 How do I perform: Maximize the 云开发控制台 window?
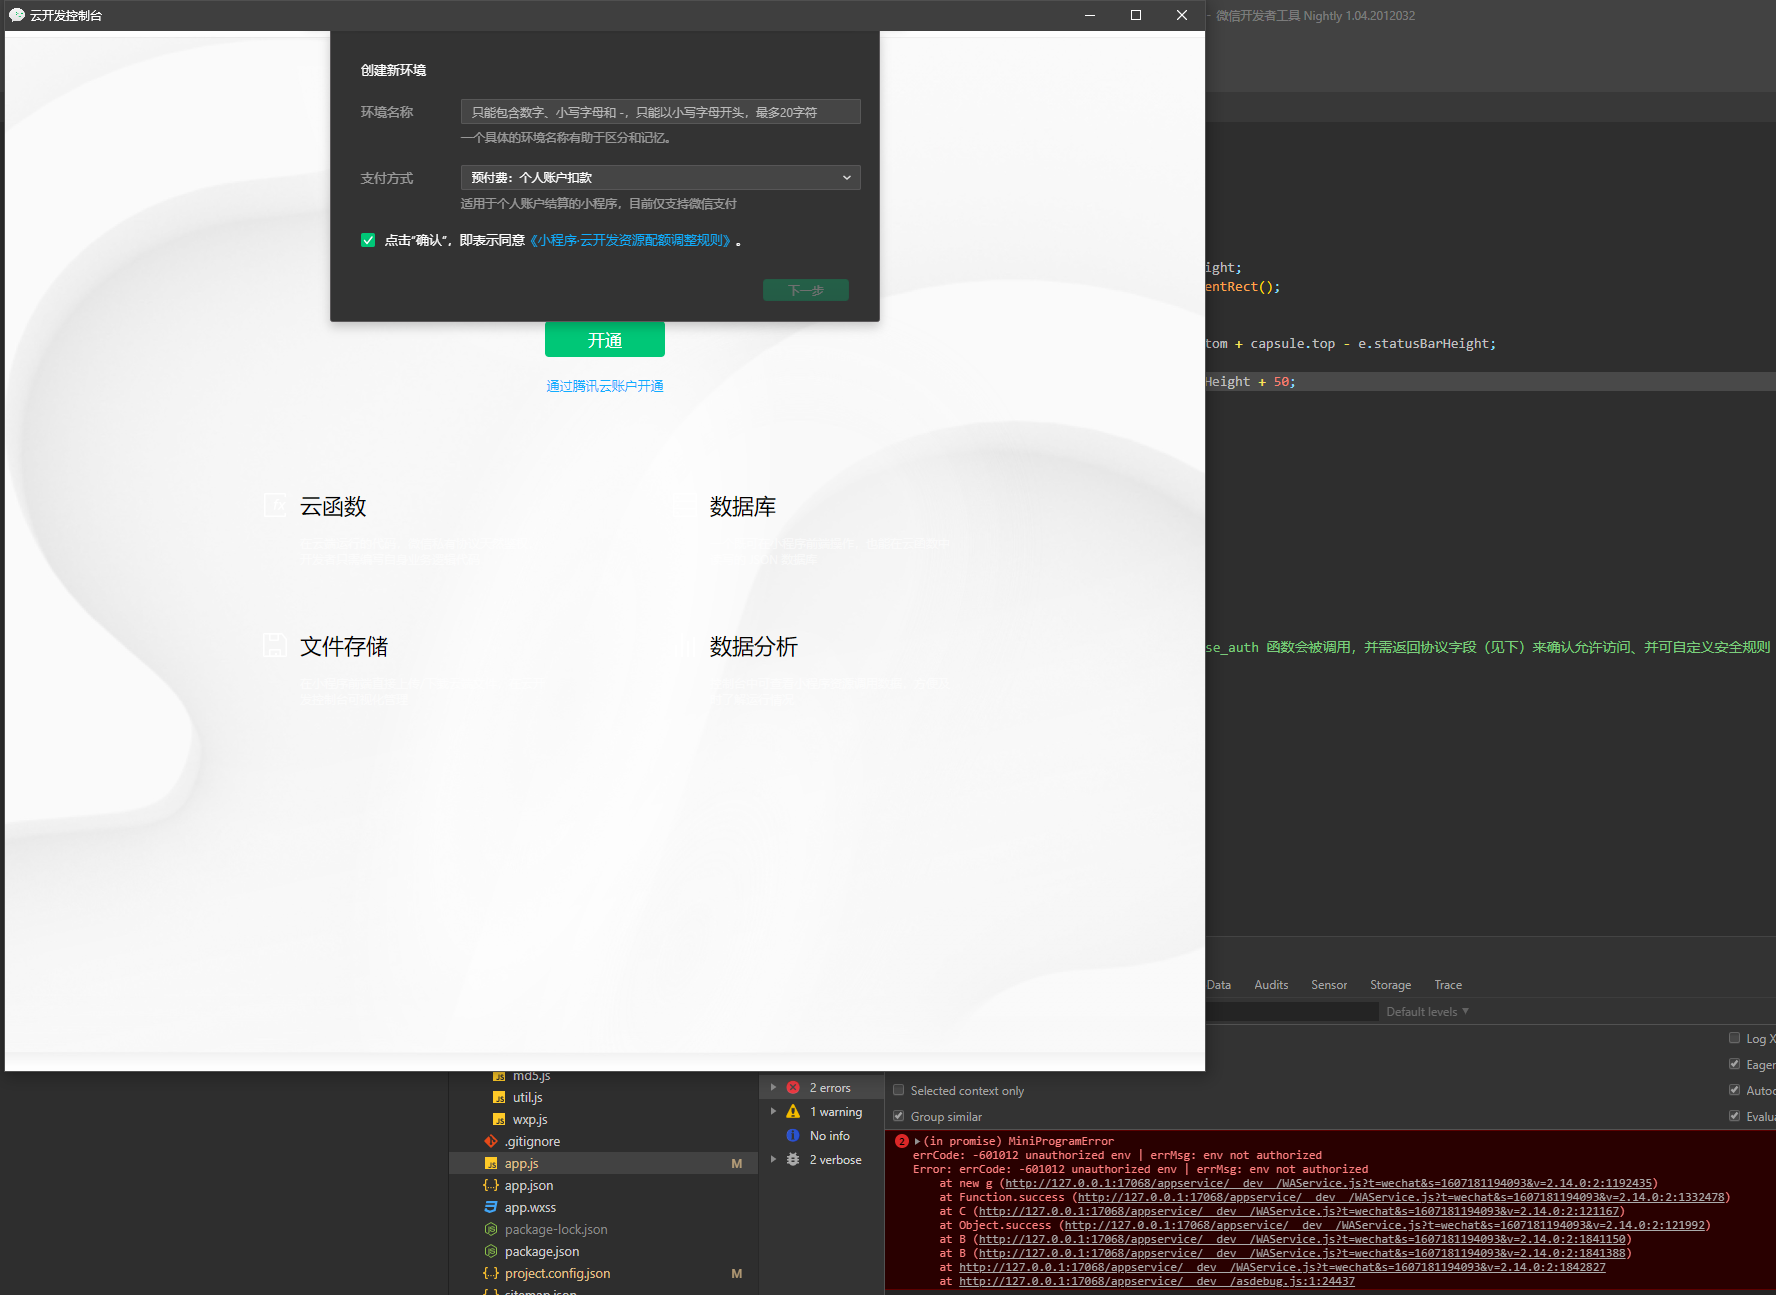point(1136,15)
